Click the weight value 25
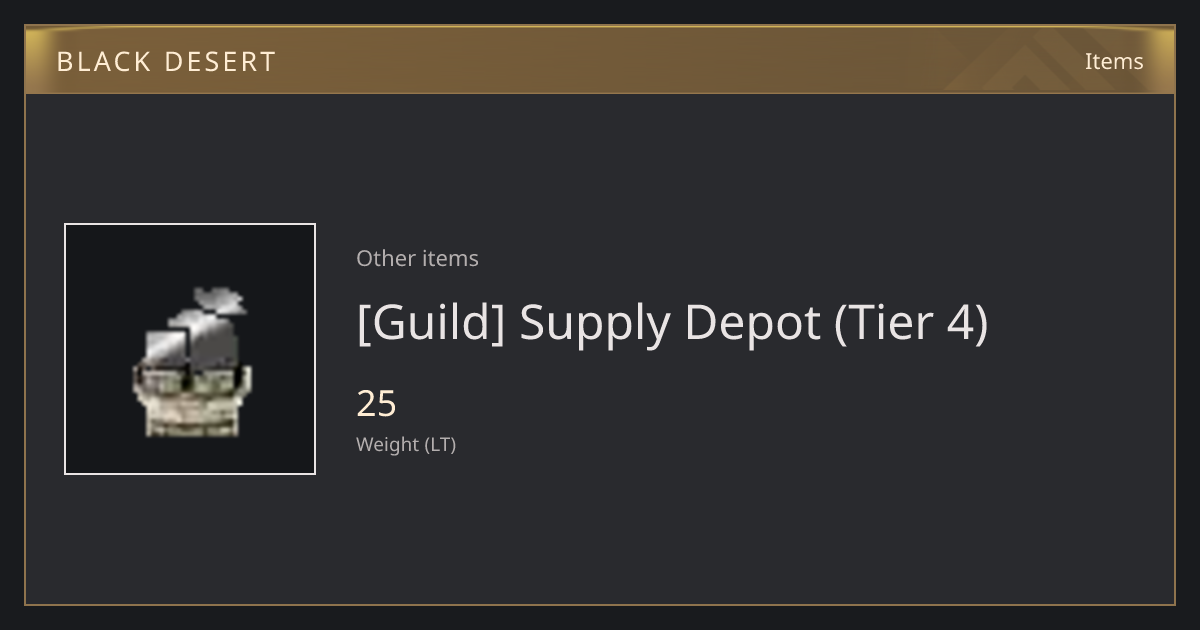This screenshot has width=1200, height=630. [x=377, y=404]
